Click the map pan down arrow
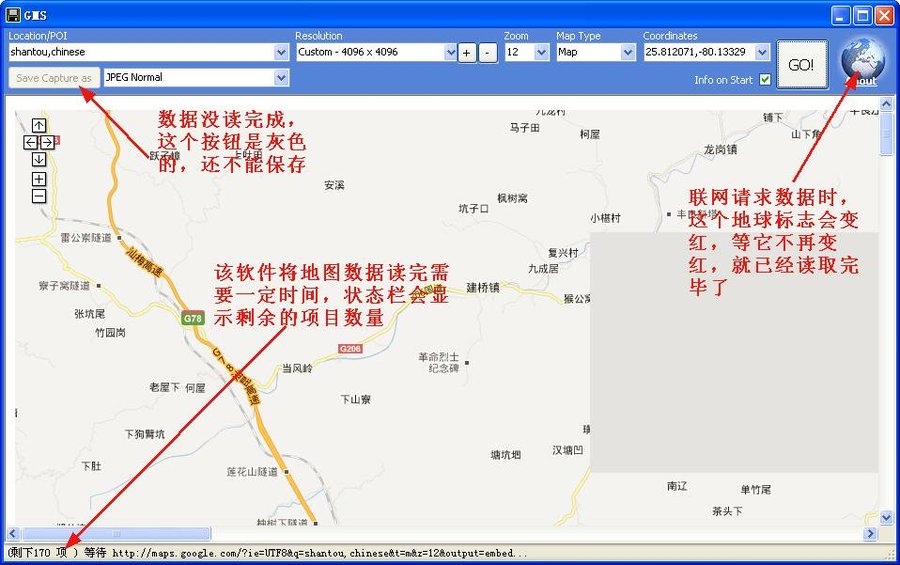Viewport: 900px width, 565px height. [38, 160]
